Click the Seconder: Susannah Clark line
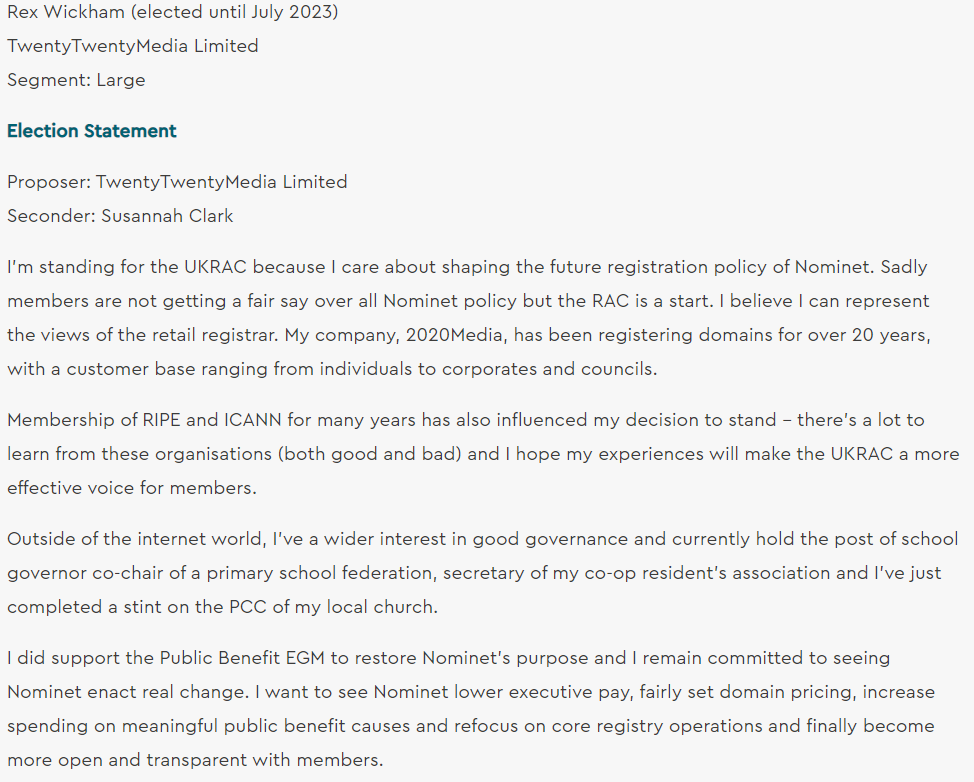974x782 pixels. 120,216
